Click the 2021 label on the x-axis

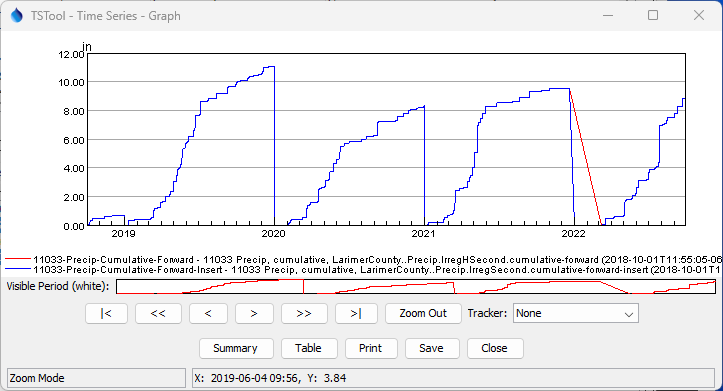pyautogui.click(x=423, y=234)
